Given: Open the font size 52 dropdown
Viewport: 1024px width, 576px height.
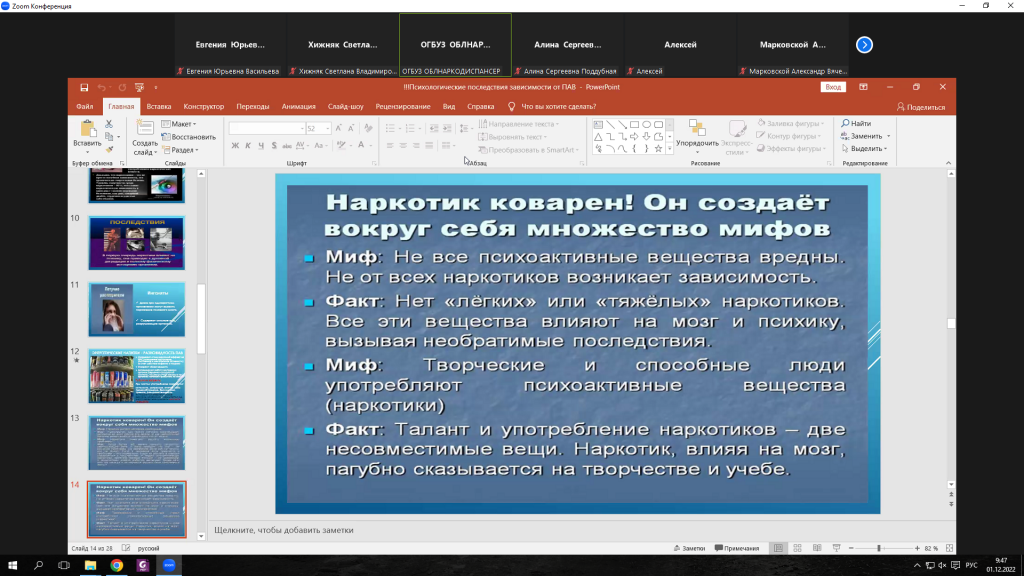Looking at the screenshot, I should [328, 129].
